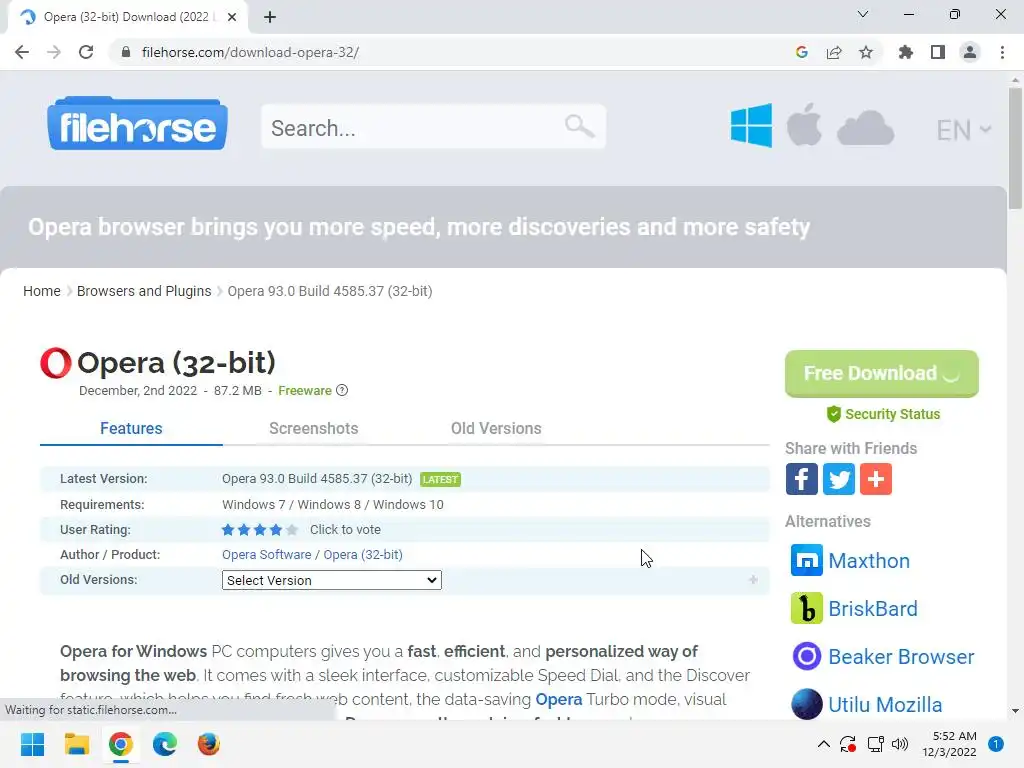Click the Home breadcrumb link
The width and height of the screenshot is (1024, 768).
click(42, 291)
